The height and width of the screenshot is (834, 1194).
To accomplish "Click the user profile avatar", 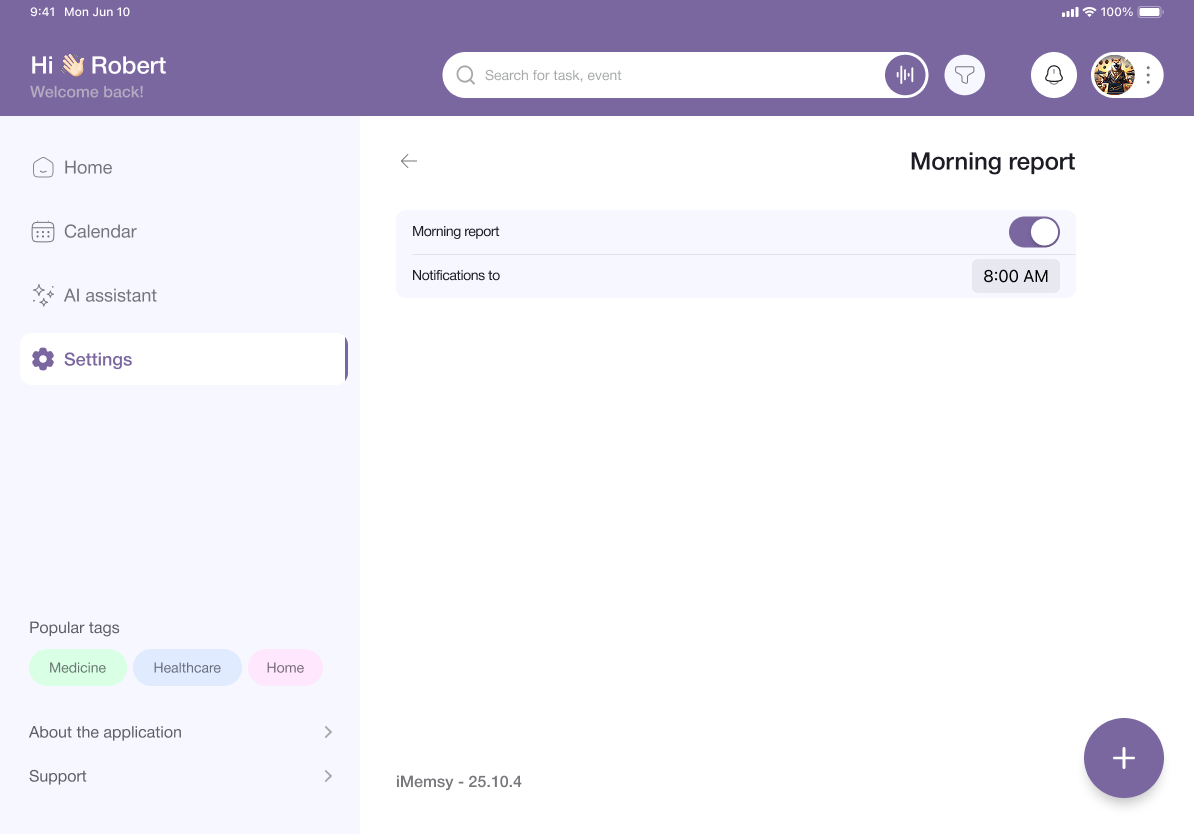I will point(1114,75).
